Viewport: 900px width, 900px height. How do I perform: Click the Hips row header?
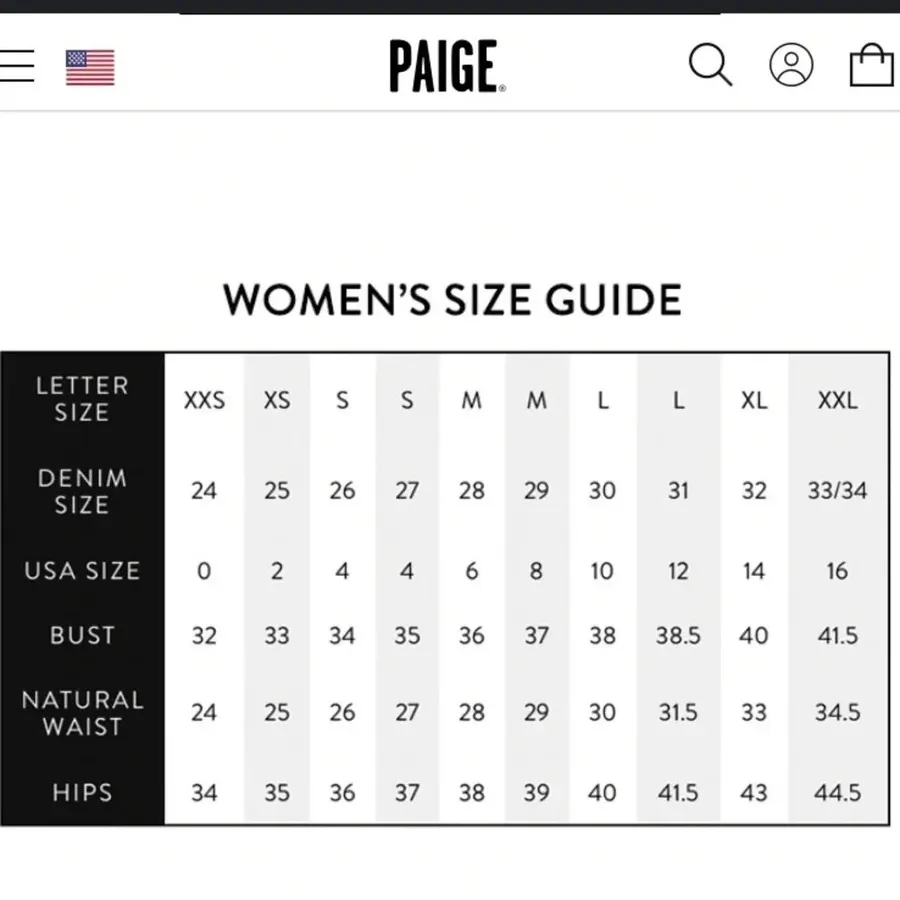pos(82,793)
